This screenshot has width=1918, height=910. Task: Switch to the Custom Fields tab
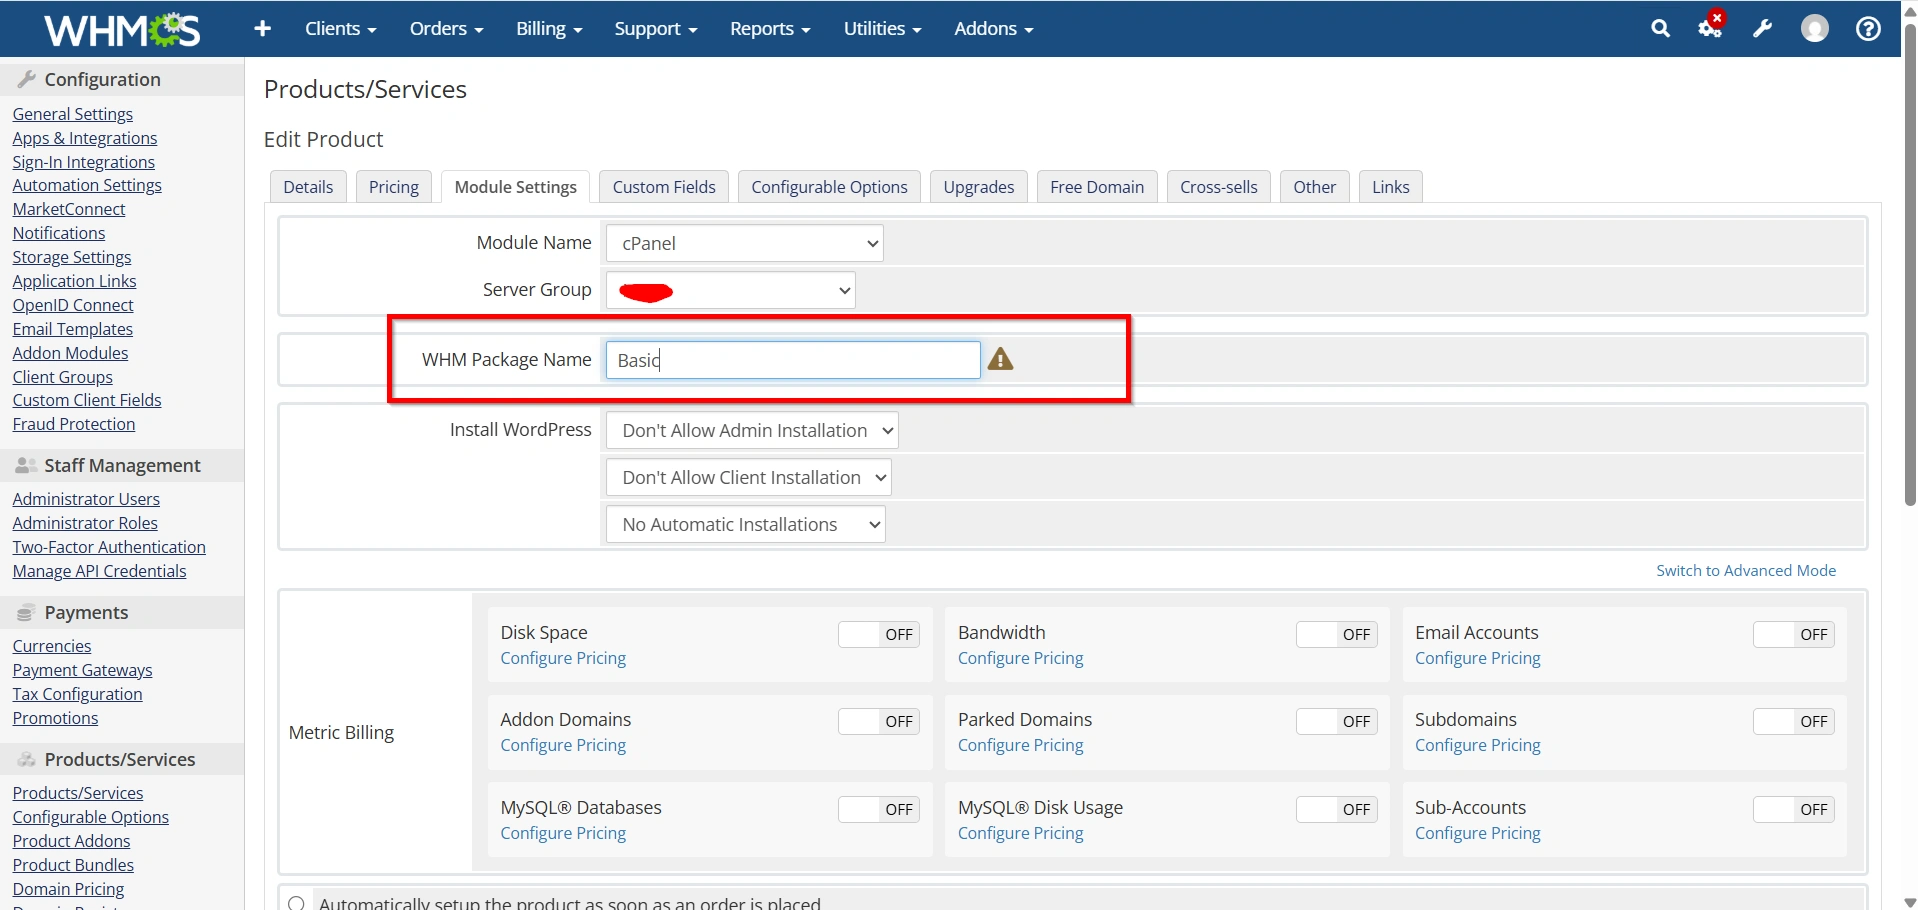point(664,187)
